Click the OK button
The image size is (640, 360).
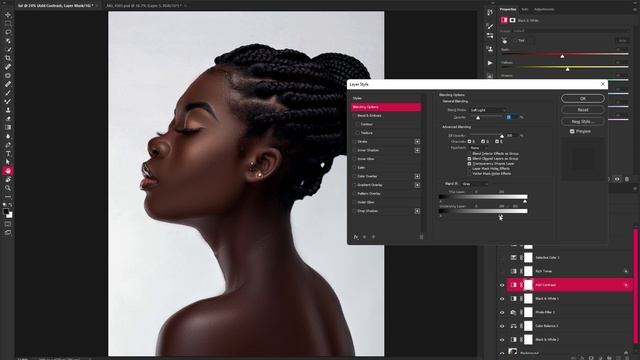[582, 98]
